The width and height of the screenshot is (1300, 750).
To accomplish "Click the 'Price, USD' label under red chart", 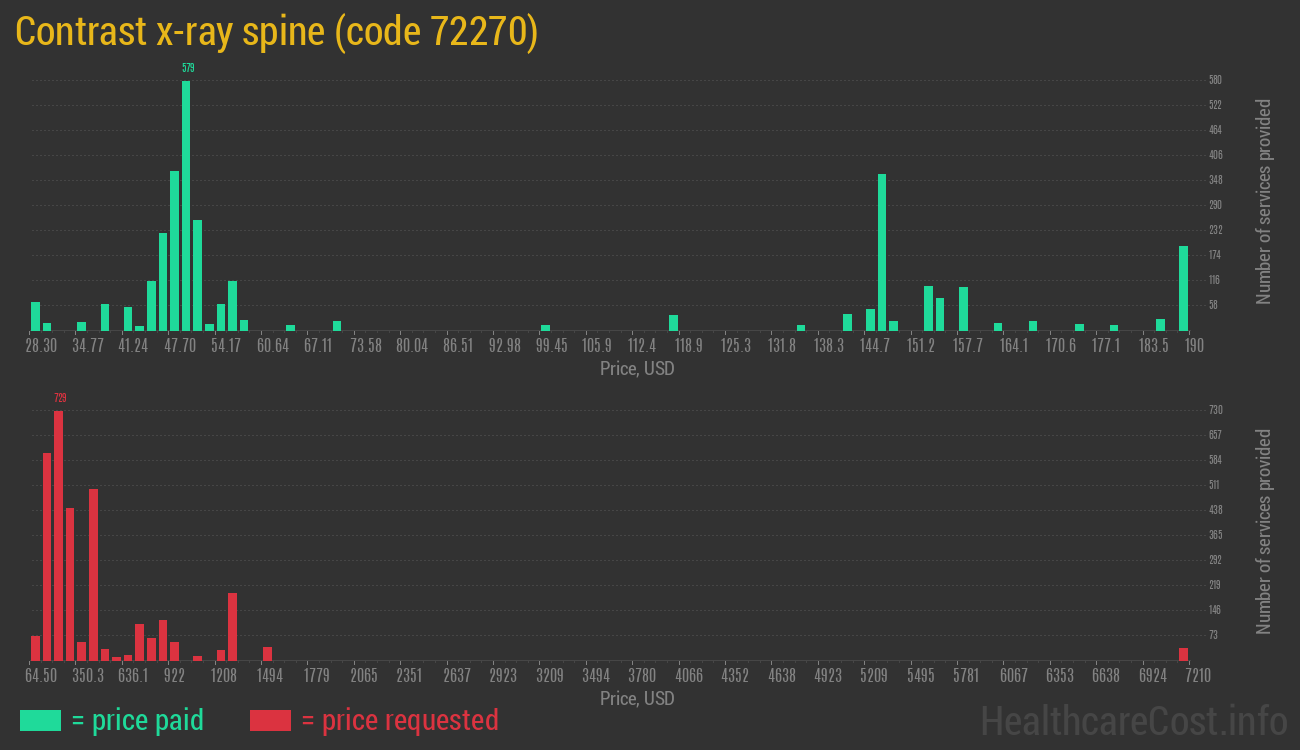I will click(637, 698).
